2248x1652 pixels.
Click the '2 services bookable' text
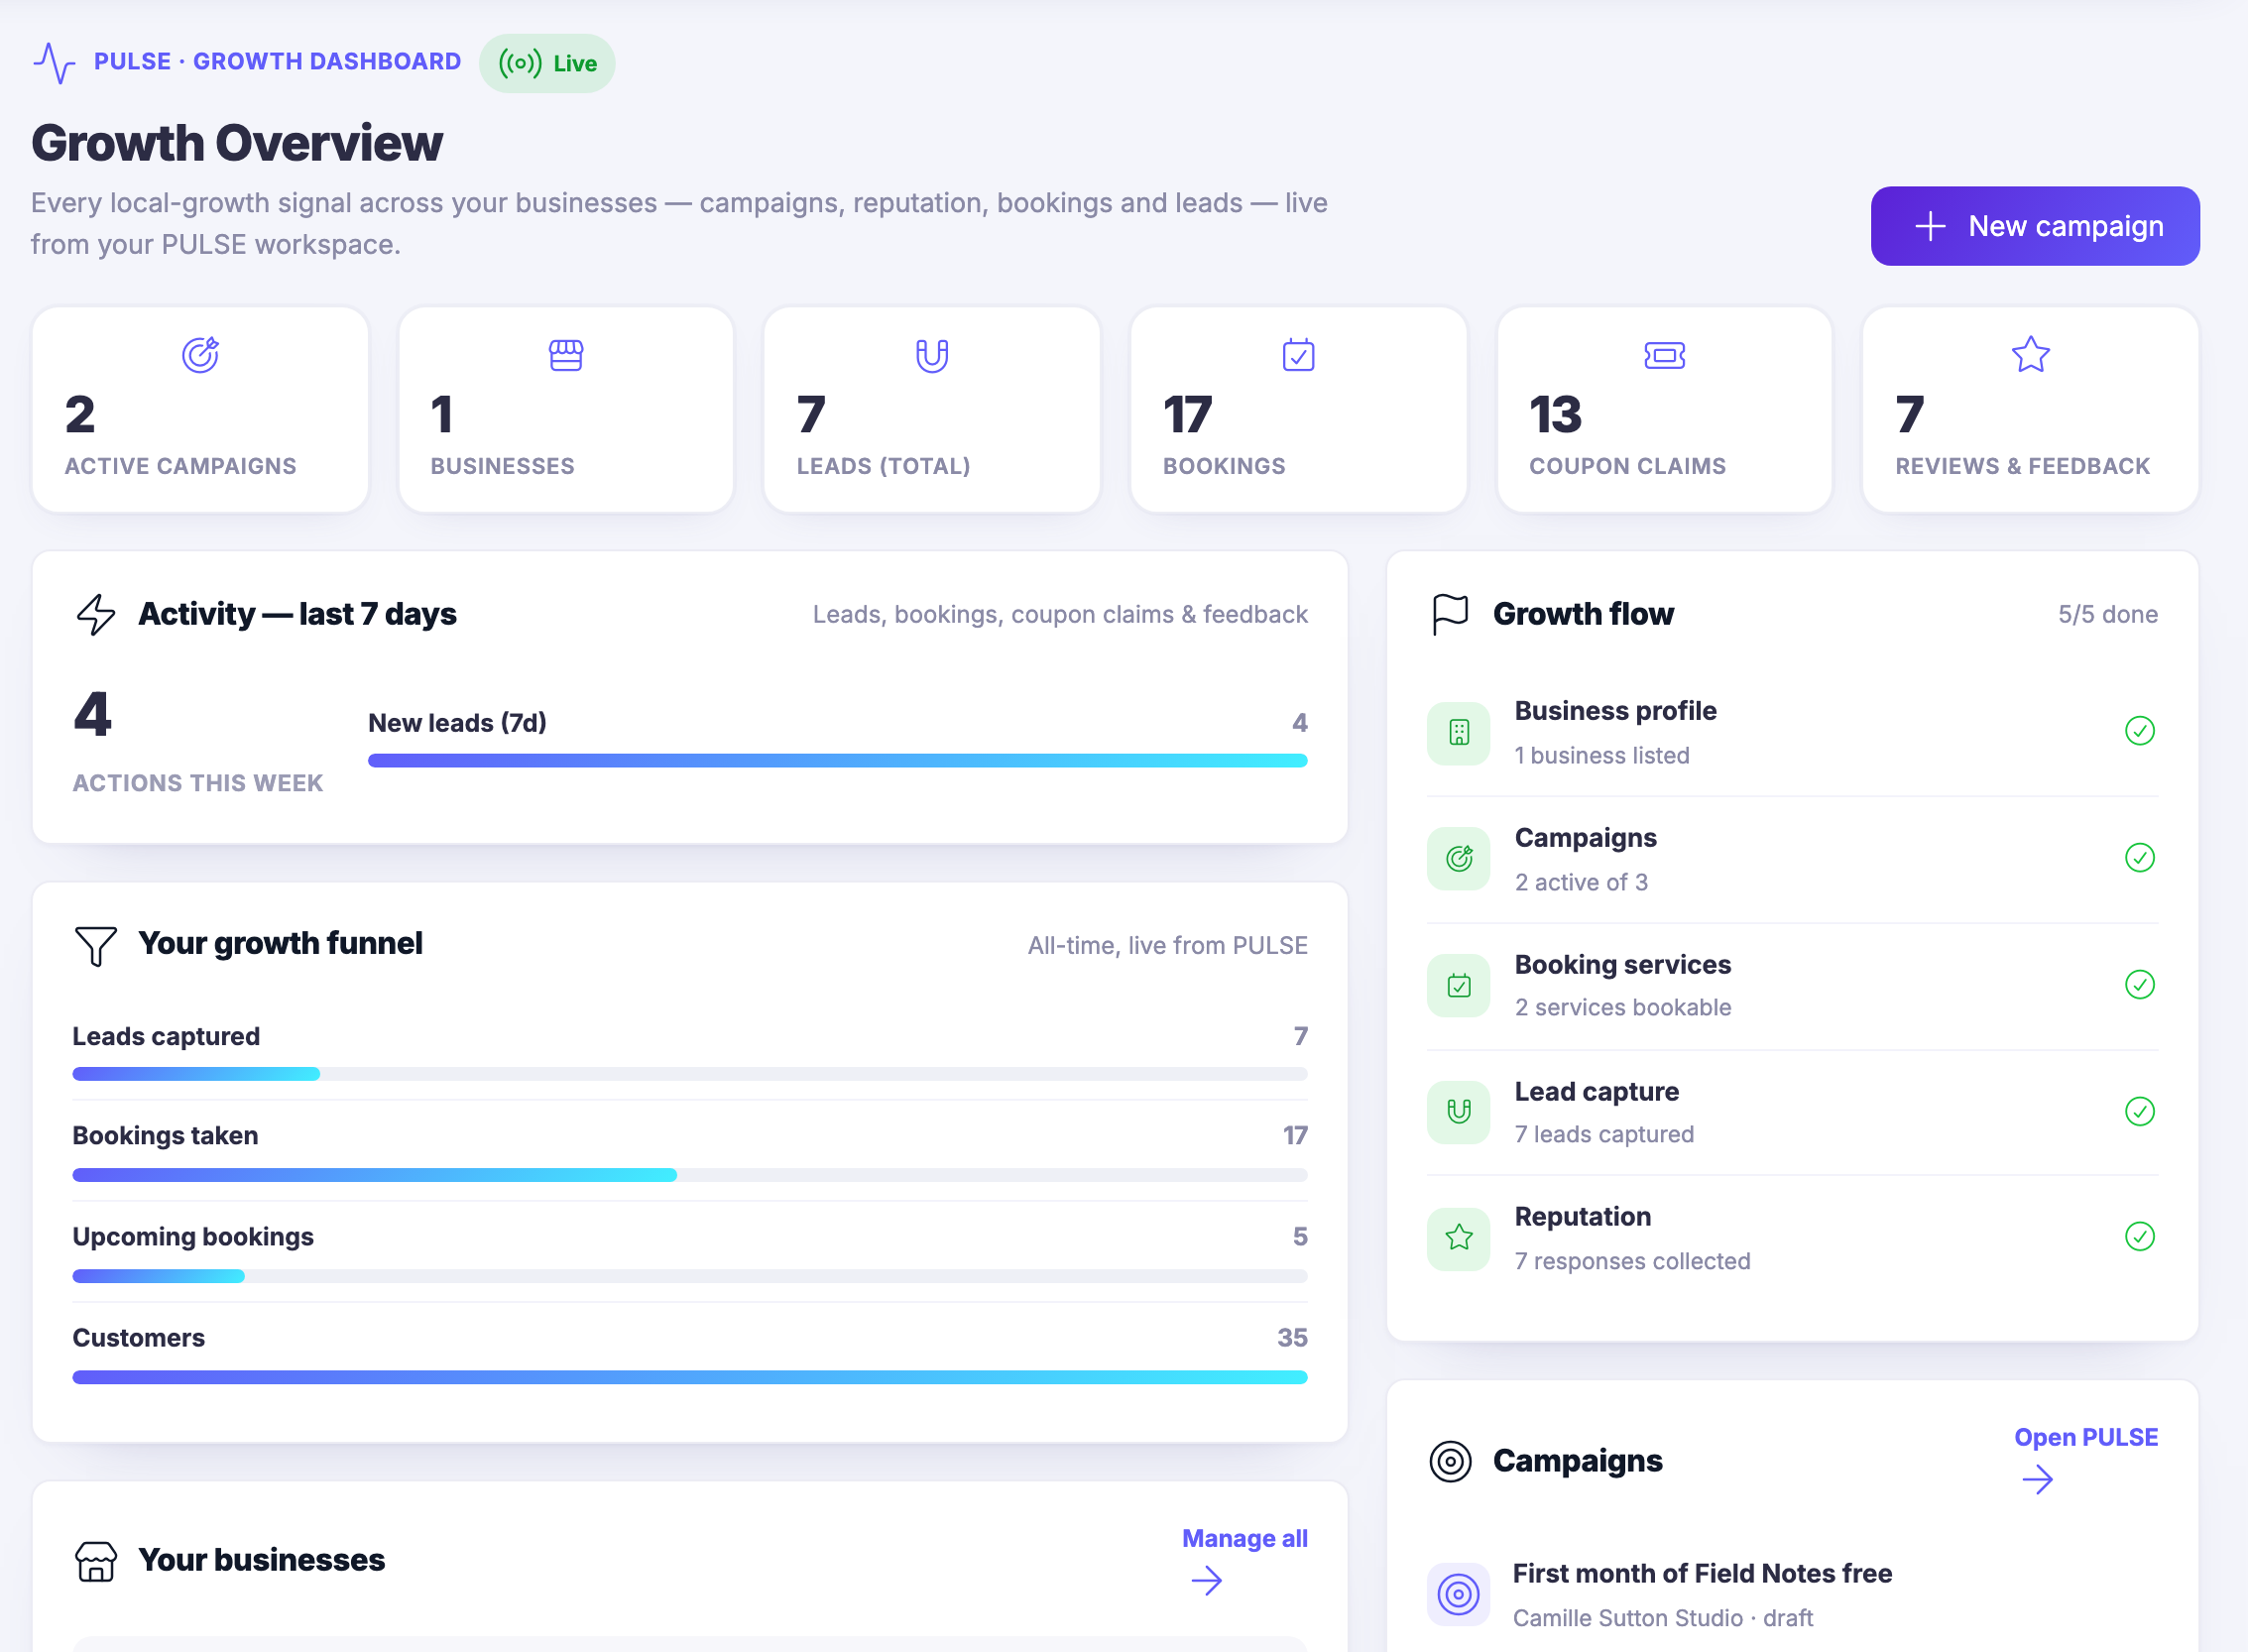[x=1622, y=1007]
